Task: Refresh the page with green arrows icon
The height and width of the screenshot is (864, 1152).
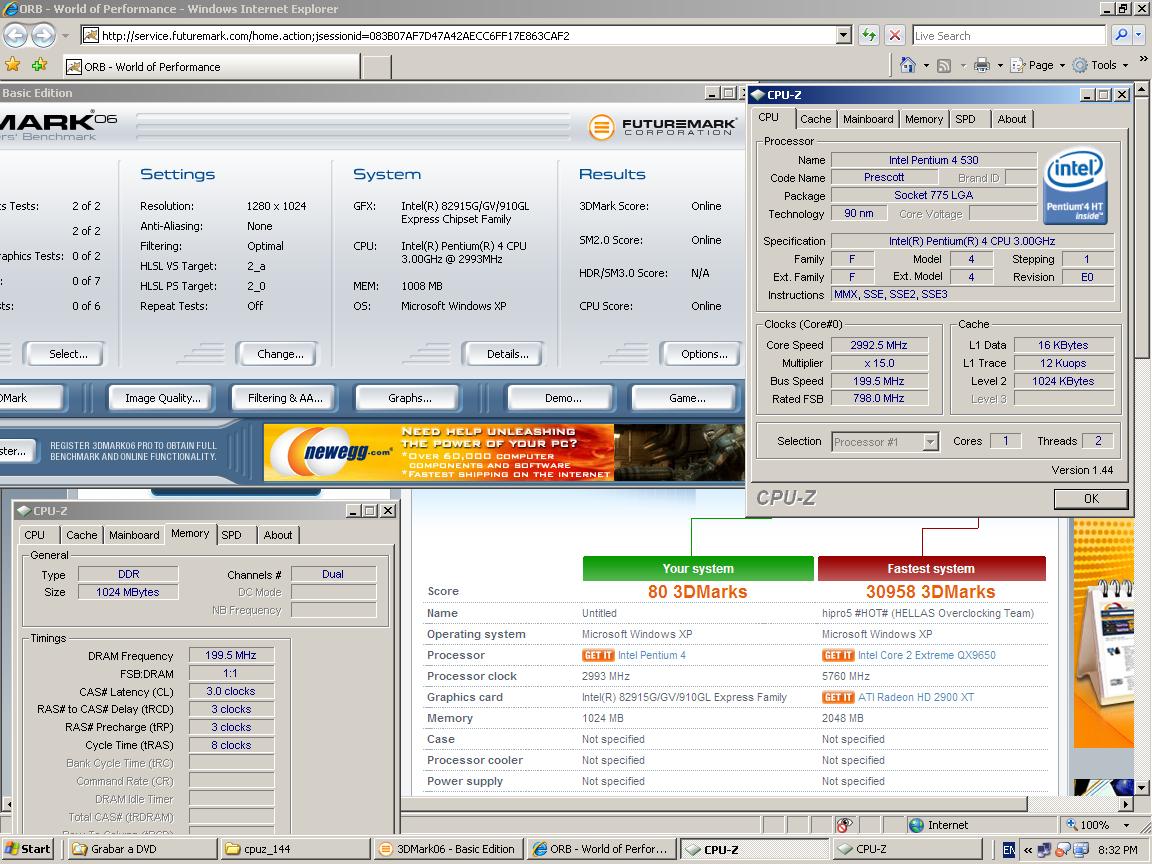Action: [x=869, y=35]
